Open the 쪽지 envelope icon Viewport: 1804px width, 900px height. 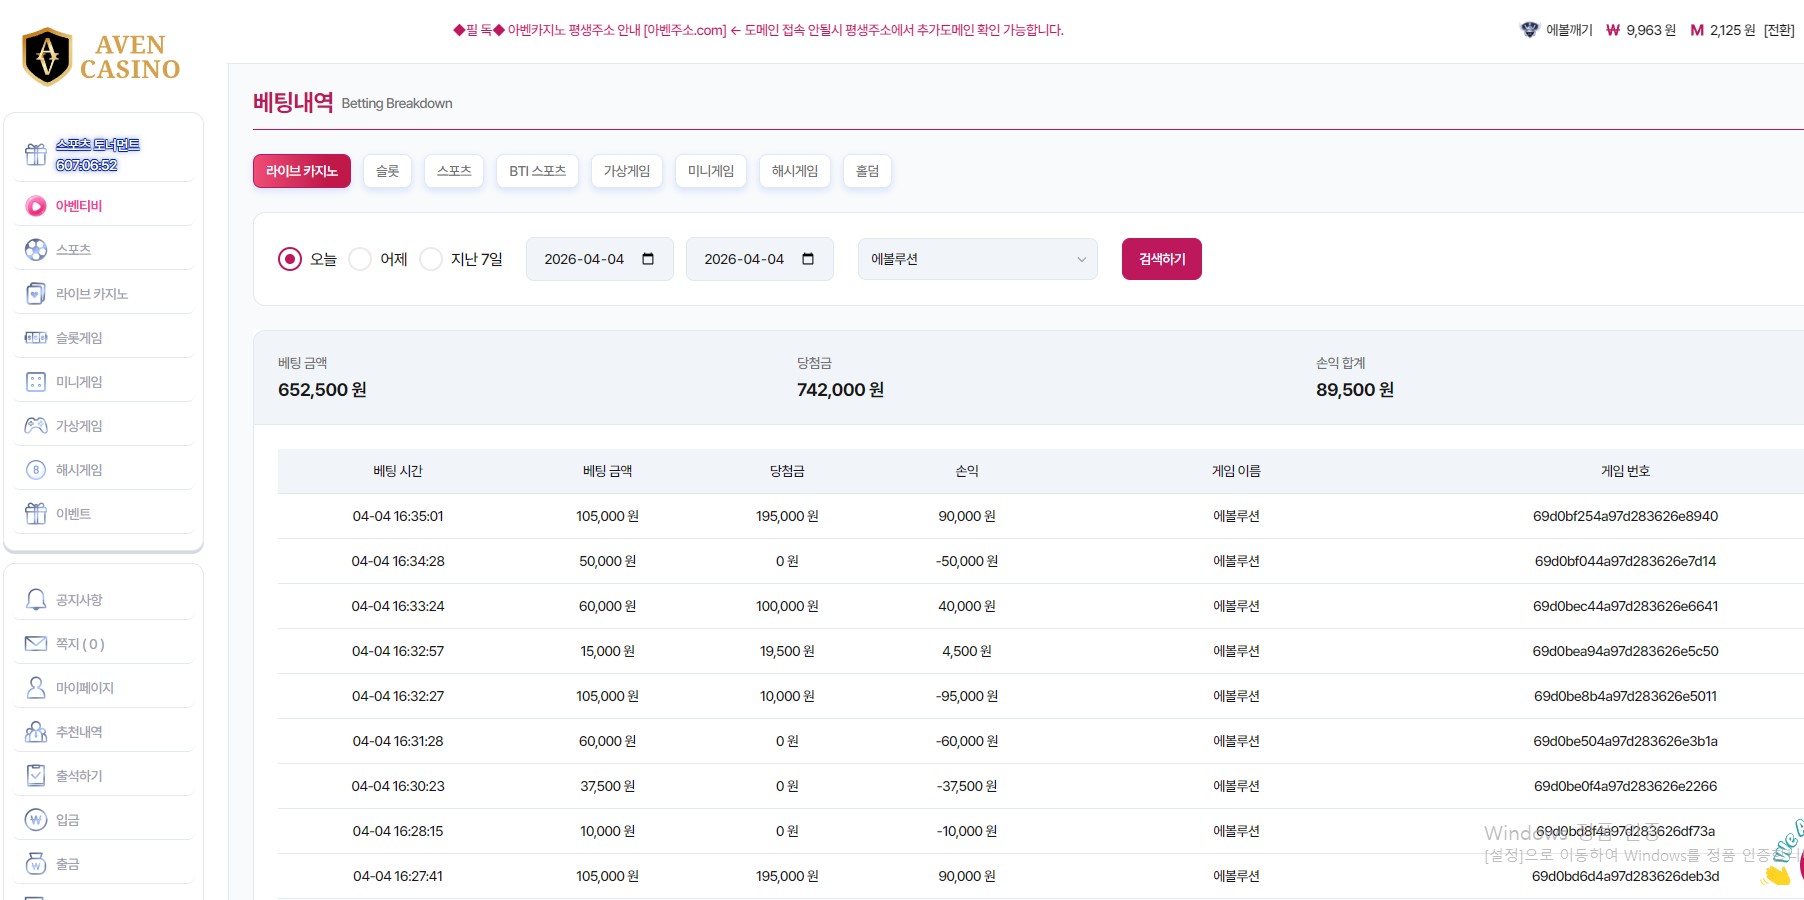(x=36, y=644)
